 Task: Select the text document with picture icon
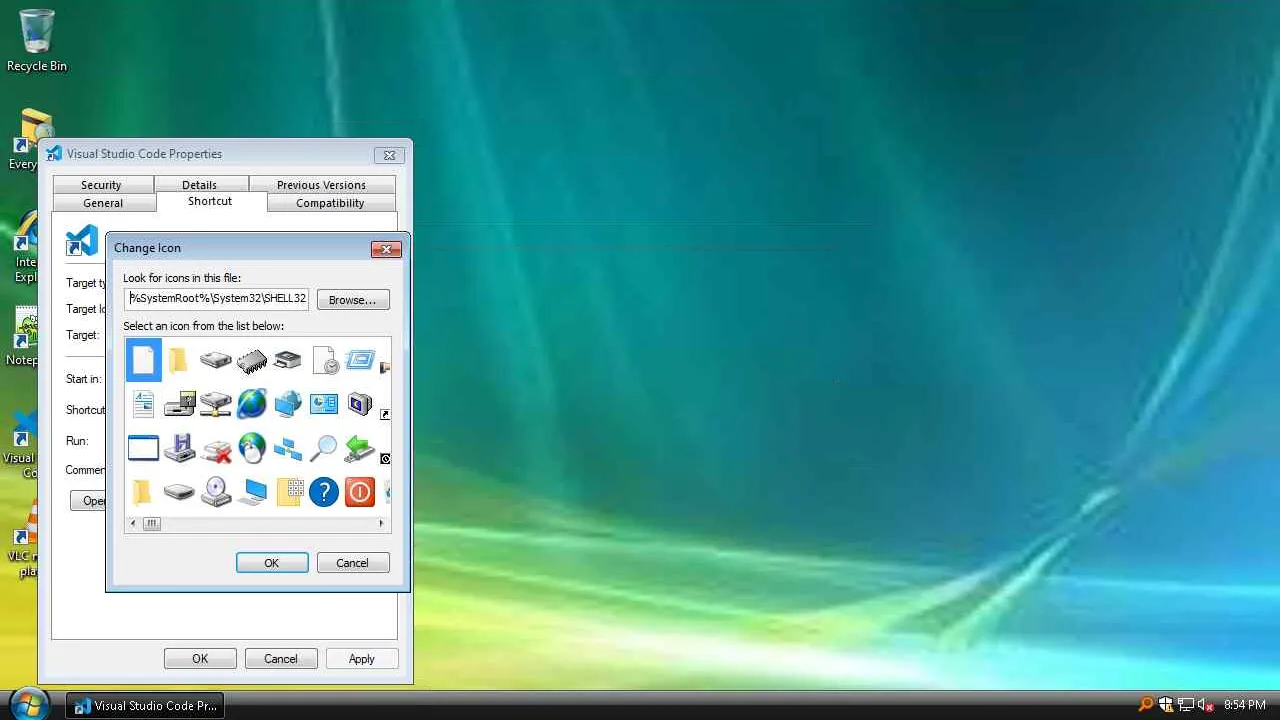[x=143, y=404]
